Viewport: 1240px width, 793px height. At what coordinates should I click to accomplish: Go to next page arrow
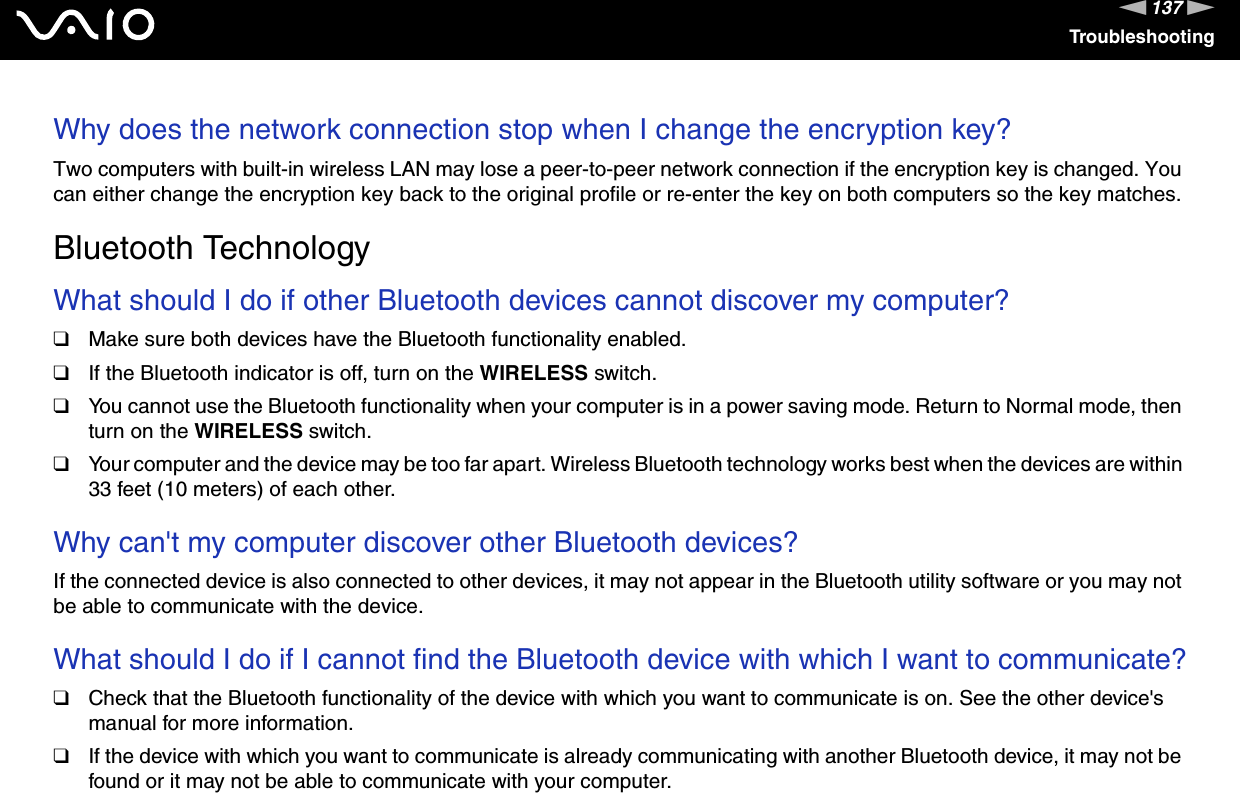(x=1201, y=8)
